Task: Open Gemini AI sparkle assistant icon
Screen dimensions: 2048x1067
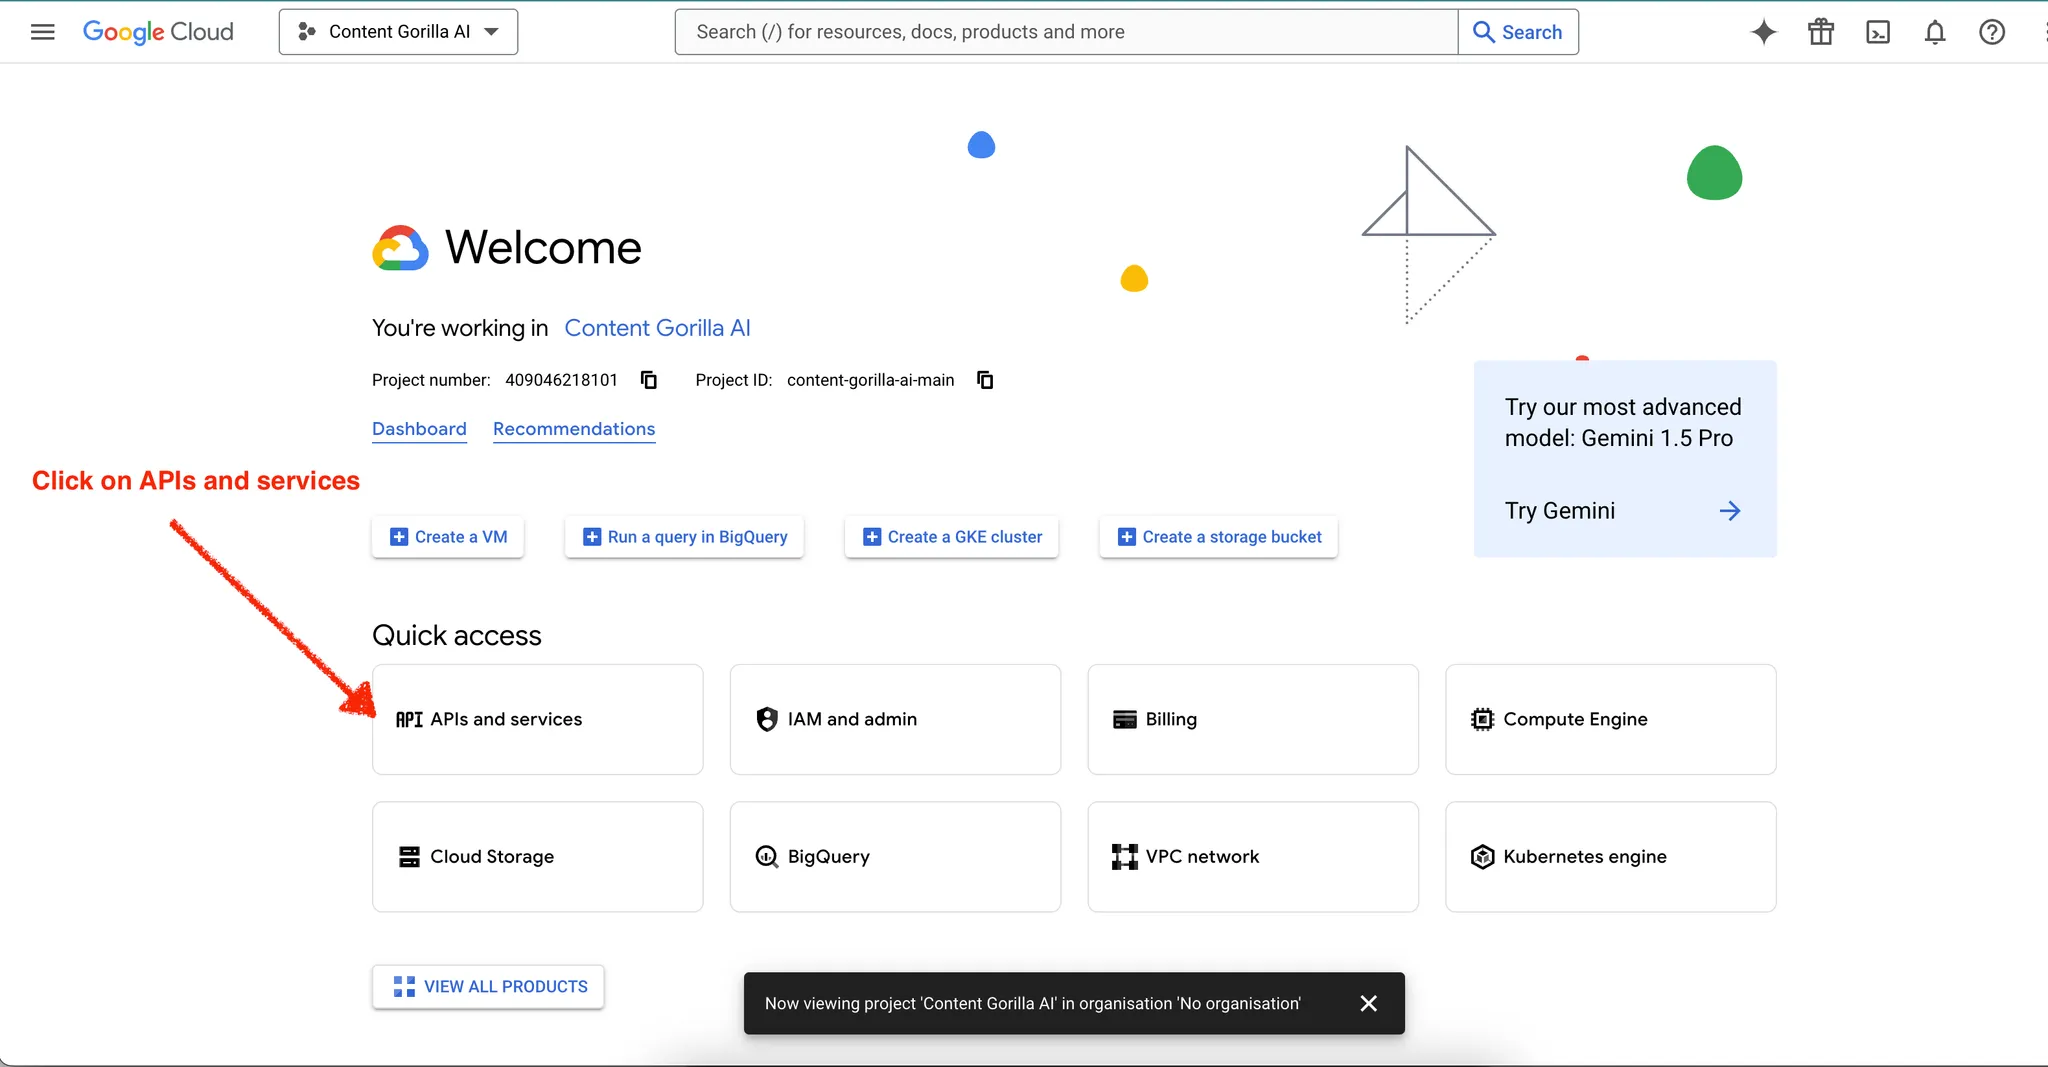Action: pos(1764,32)
